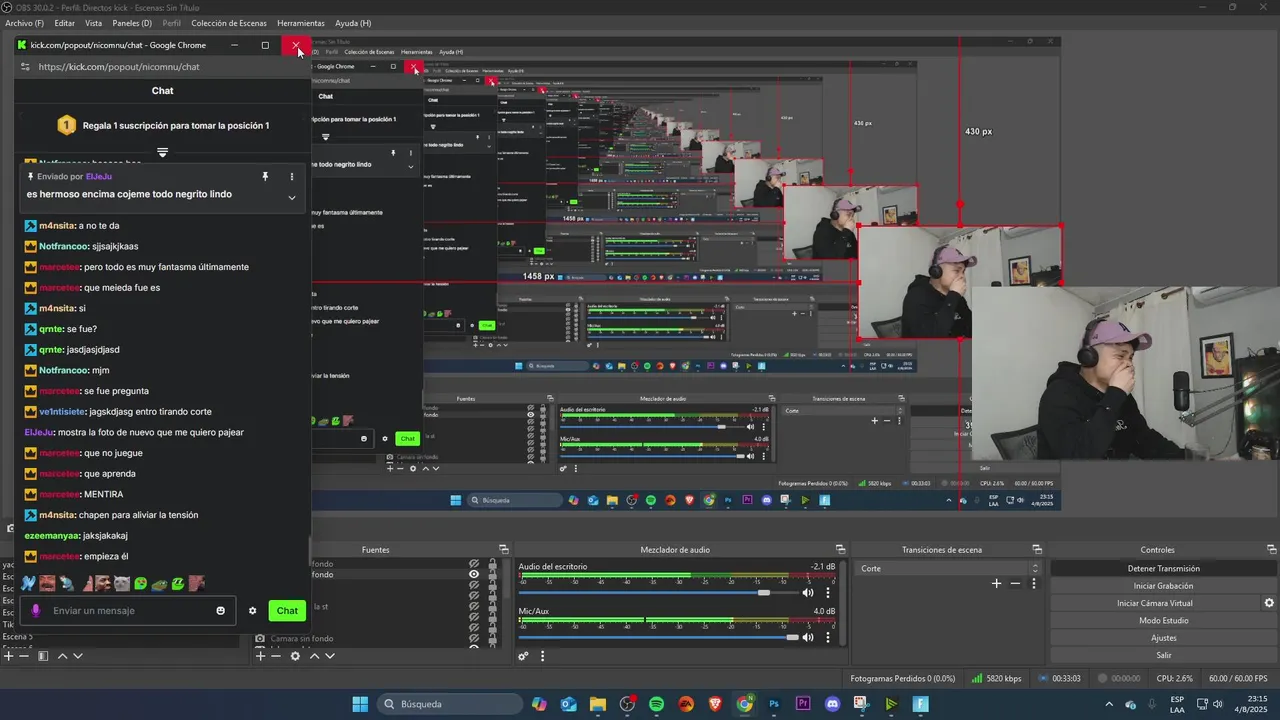The image size is (1280, 720).
Task: Open Archivo (F) menu
Action: (x=25, y=23)
